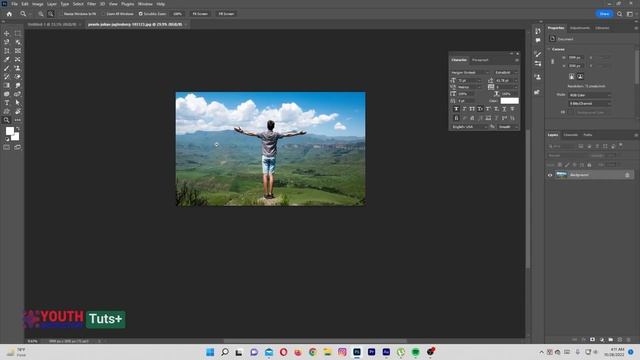Select the Brush tool

(x=7, y=68)
